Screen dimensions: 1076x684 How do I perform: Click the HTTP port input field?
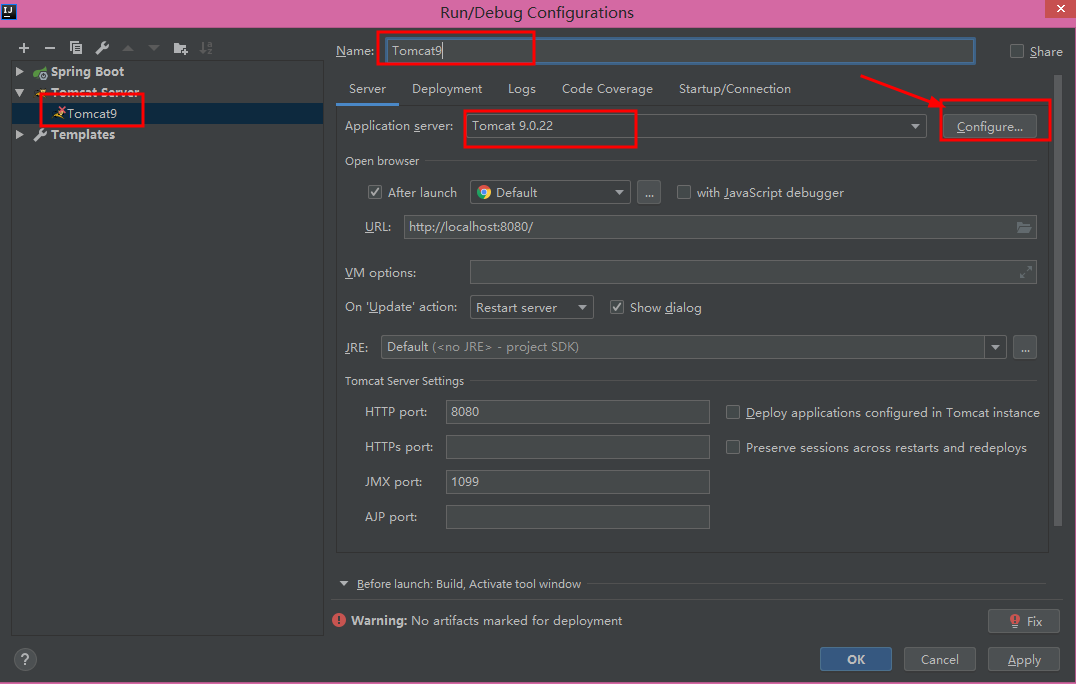578,412
